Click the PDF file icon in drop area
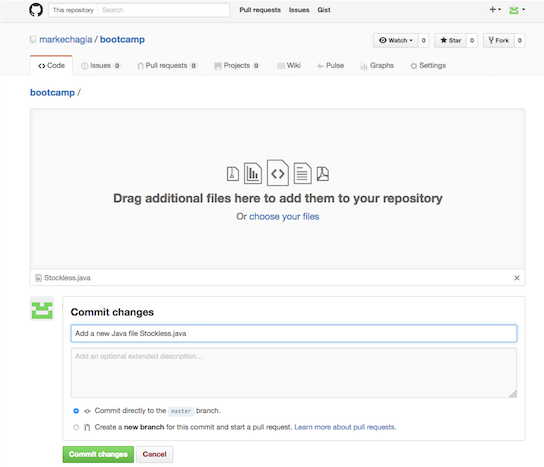544x467 pixels. click(x=323, y=174)
